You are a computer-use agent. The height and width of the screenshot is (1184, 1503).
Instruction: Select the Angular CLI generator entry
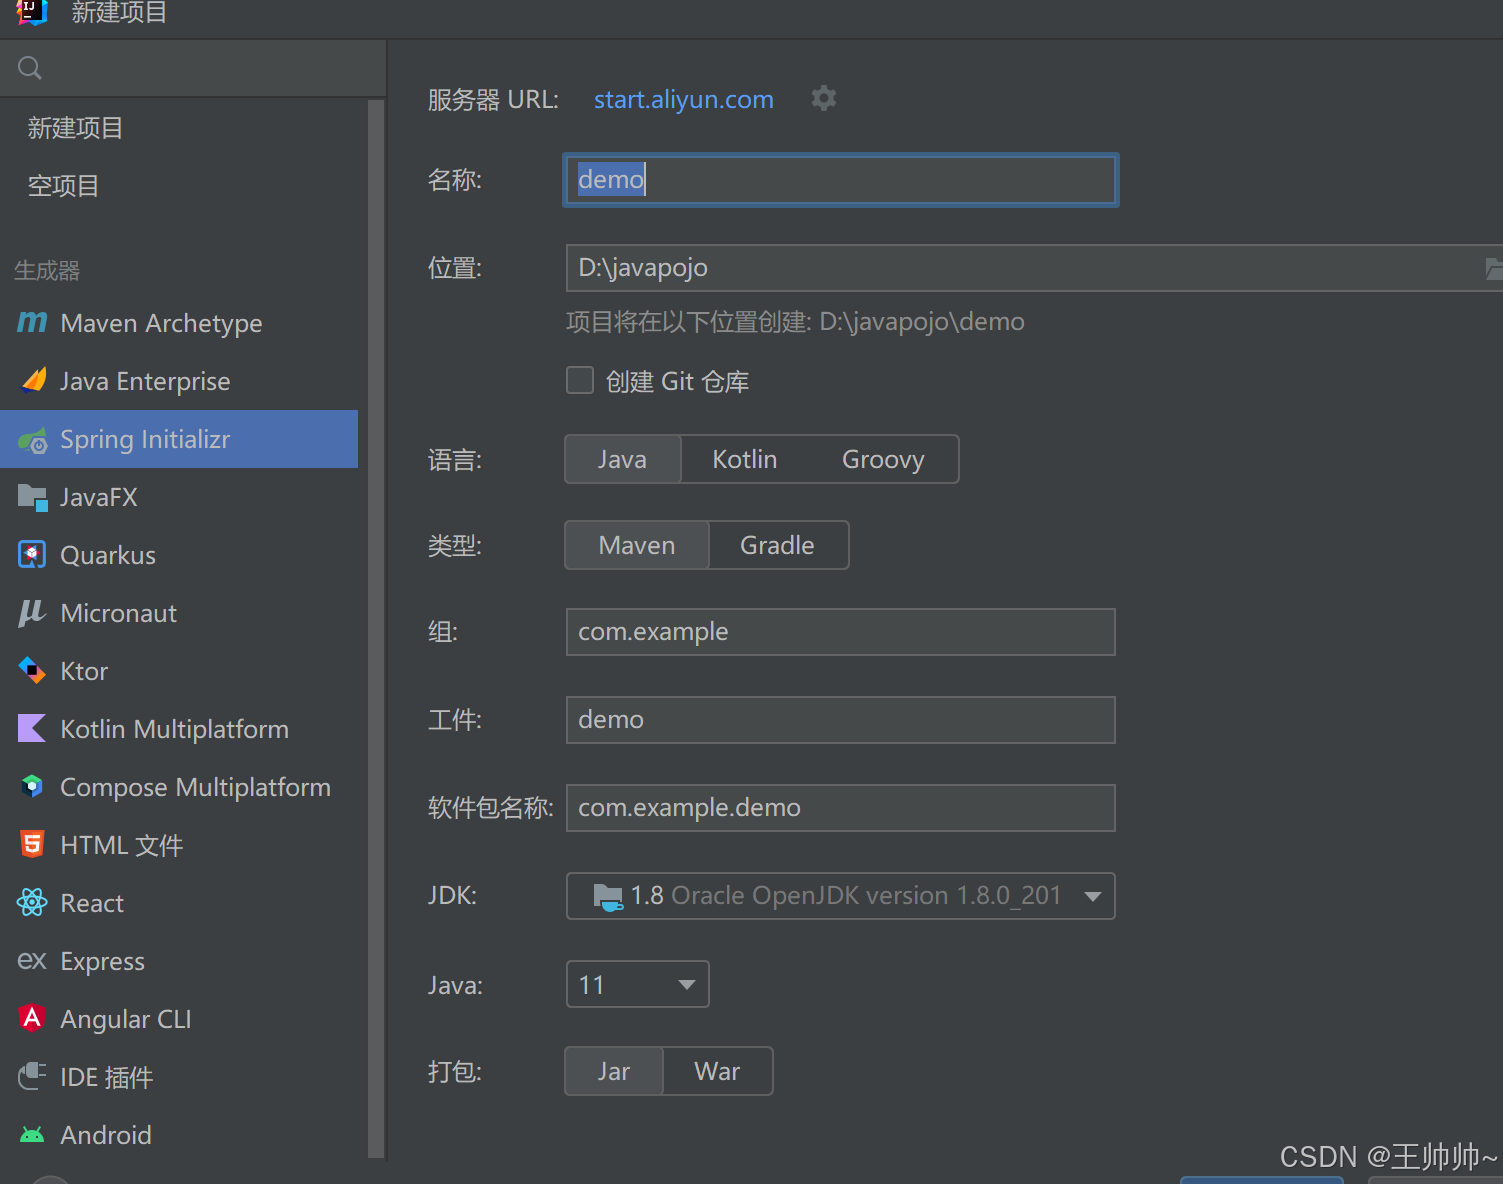179,1019
